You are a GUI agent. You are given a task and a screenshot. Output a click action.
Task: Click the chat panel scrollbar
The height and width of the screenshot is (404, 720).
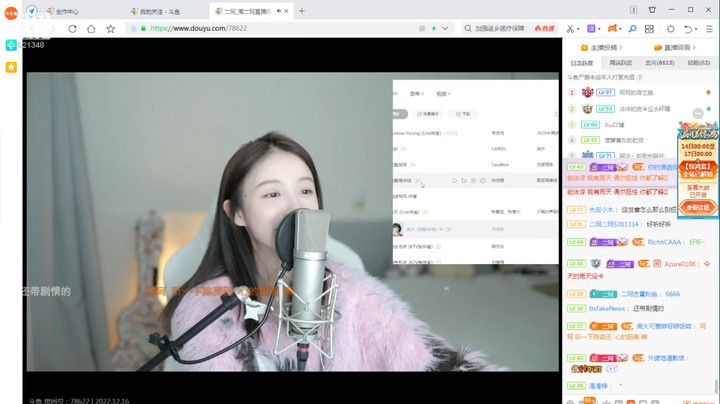(715, 386)
